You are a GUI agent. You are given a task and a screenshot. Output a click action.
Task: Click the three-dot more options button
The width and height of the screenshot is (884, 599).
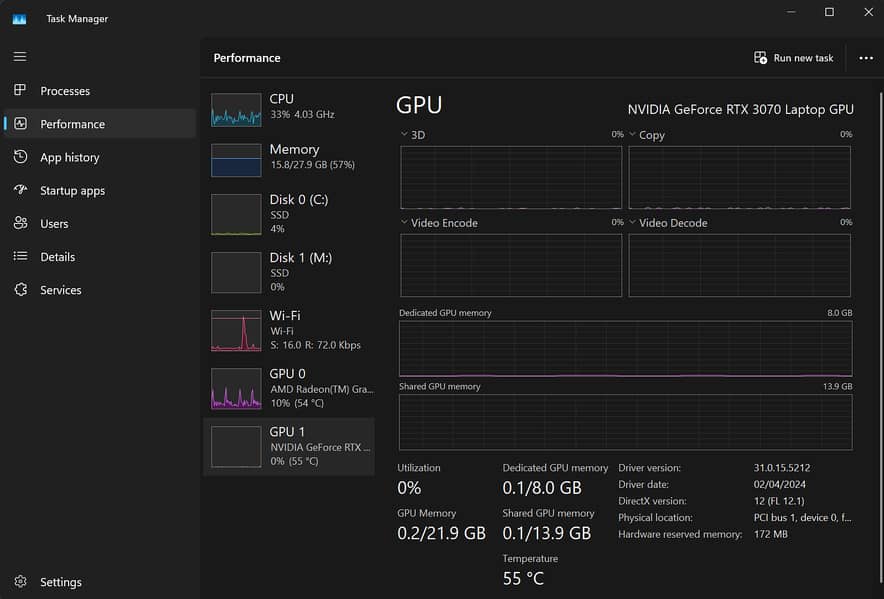coord(866,58)
